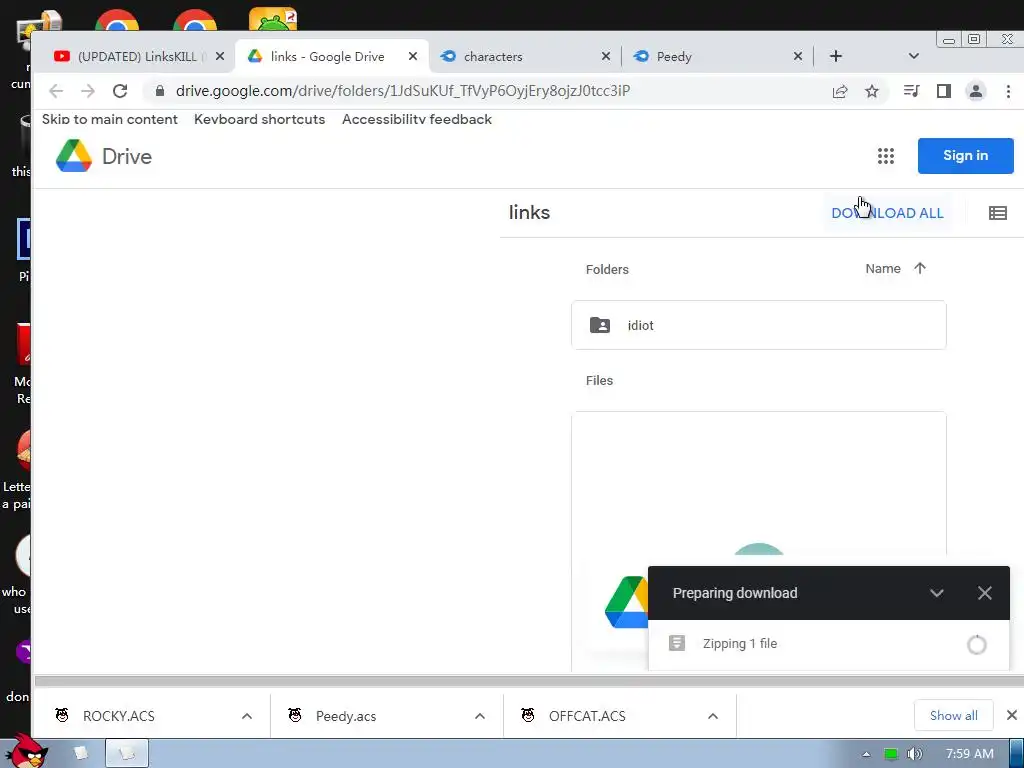The image size is (1024, 768).
Task: Open the Google apps grid
Action: point(886,156)
